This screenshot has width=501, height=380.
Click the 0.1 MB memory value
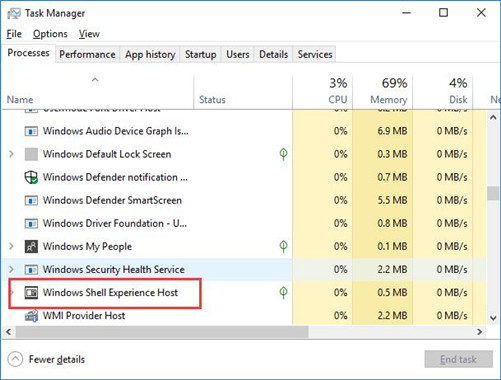[392, 246]
